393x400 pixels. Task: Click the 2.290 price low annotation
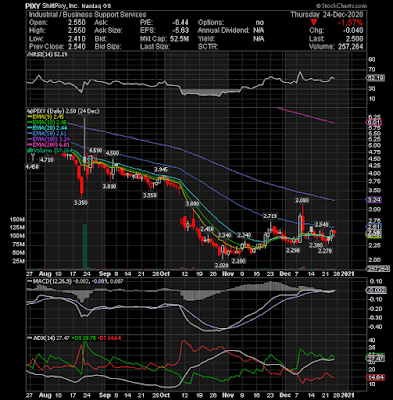coord(293,250)
